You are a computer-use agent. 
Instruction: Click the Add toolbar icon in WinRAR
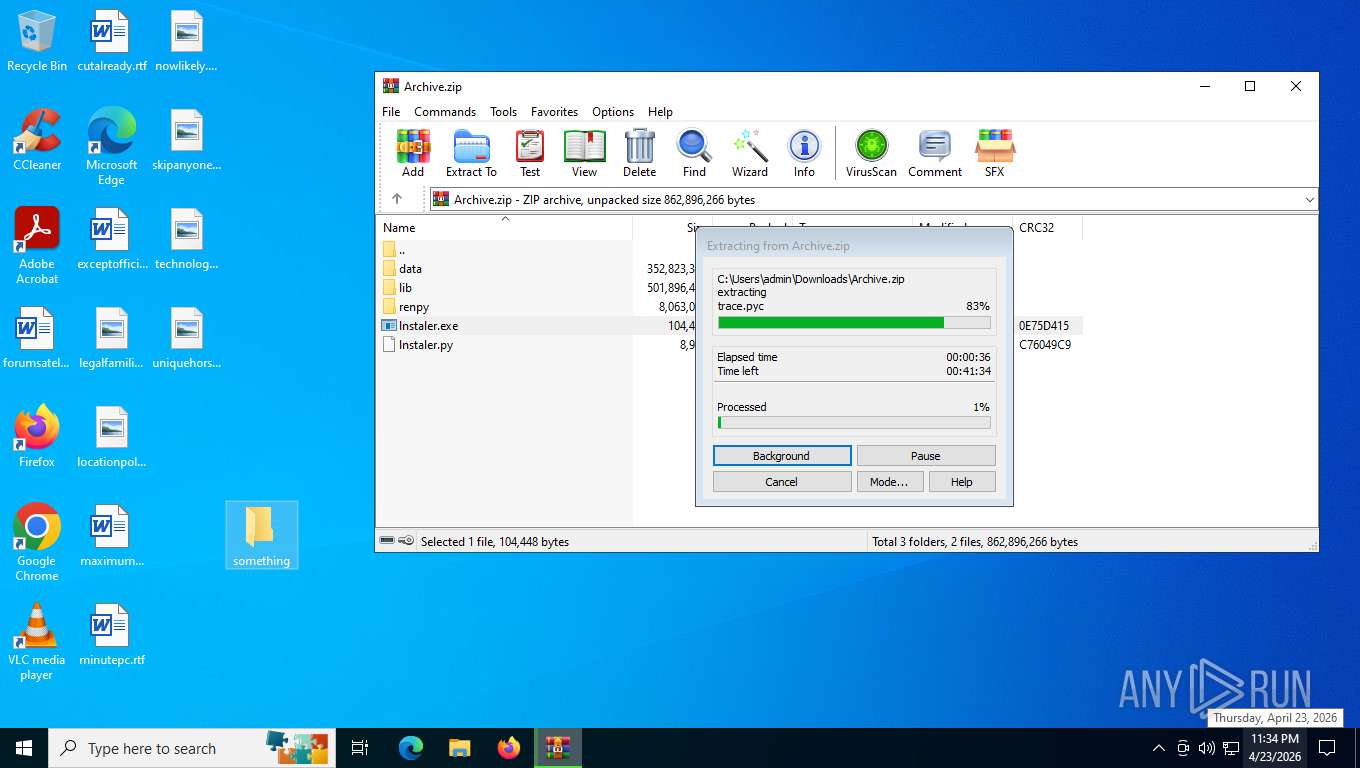click(x=413, y=153)
